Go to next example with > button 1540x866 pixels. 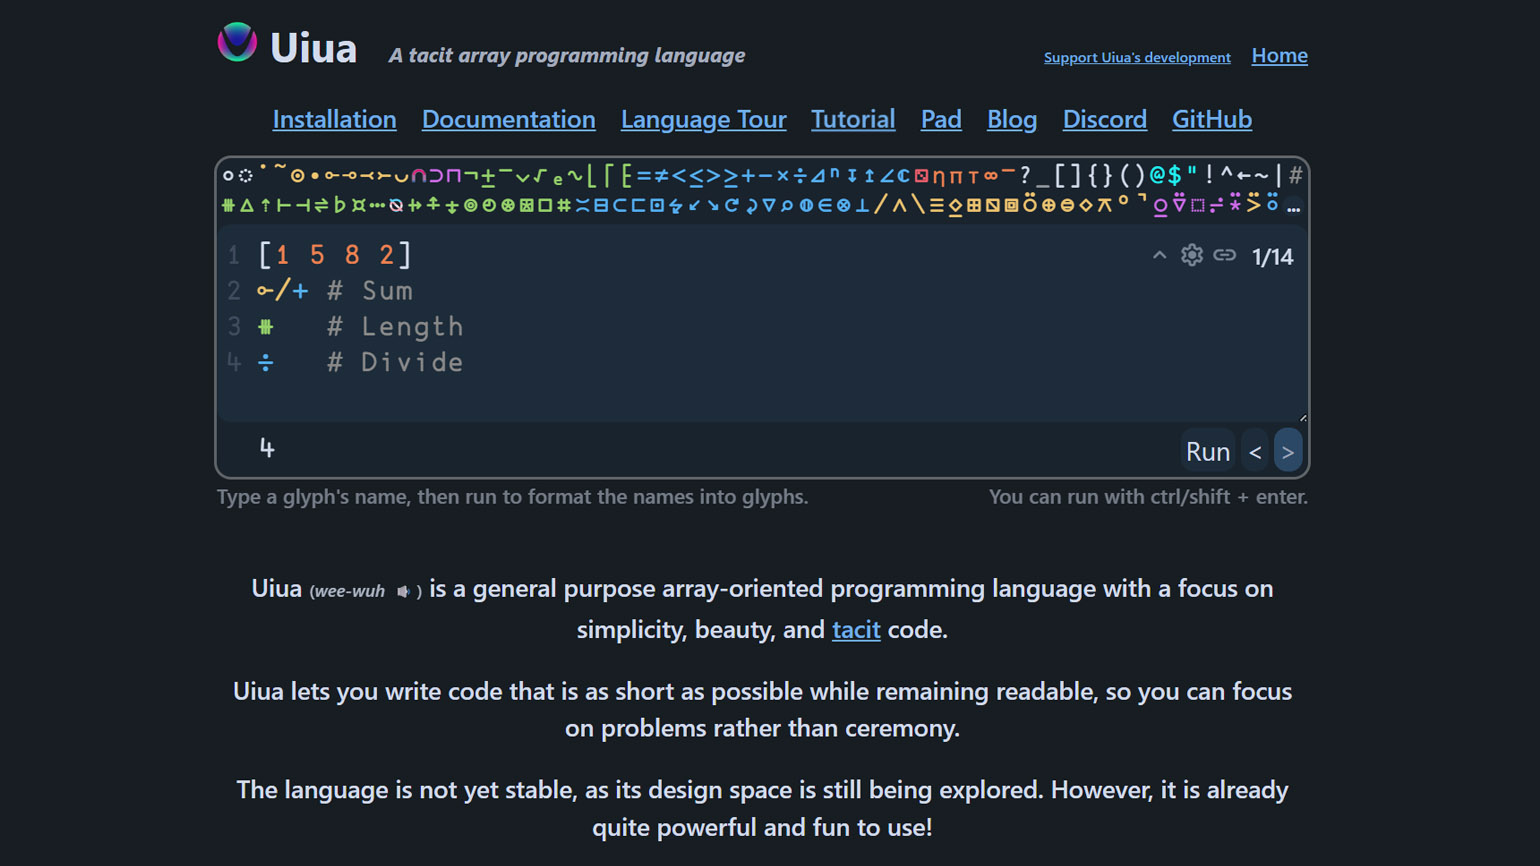1288,452
